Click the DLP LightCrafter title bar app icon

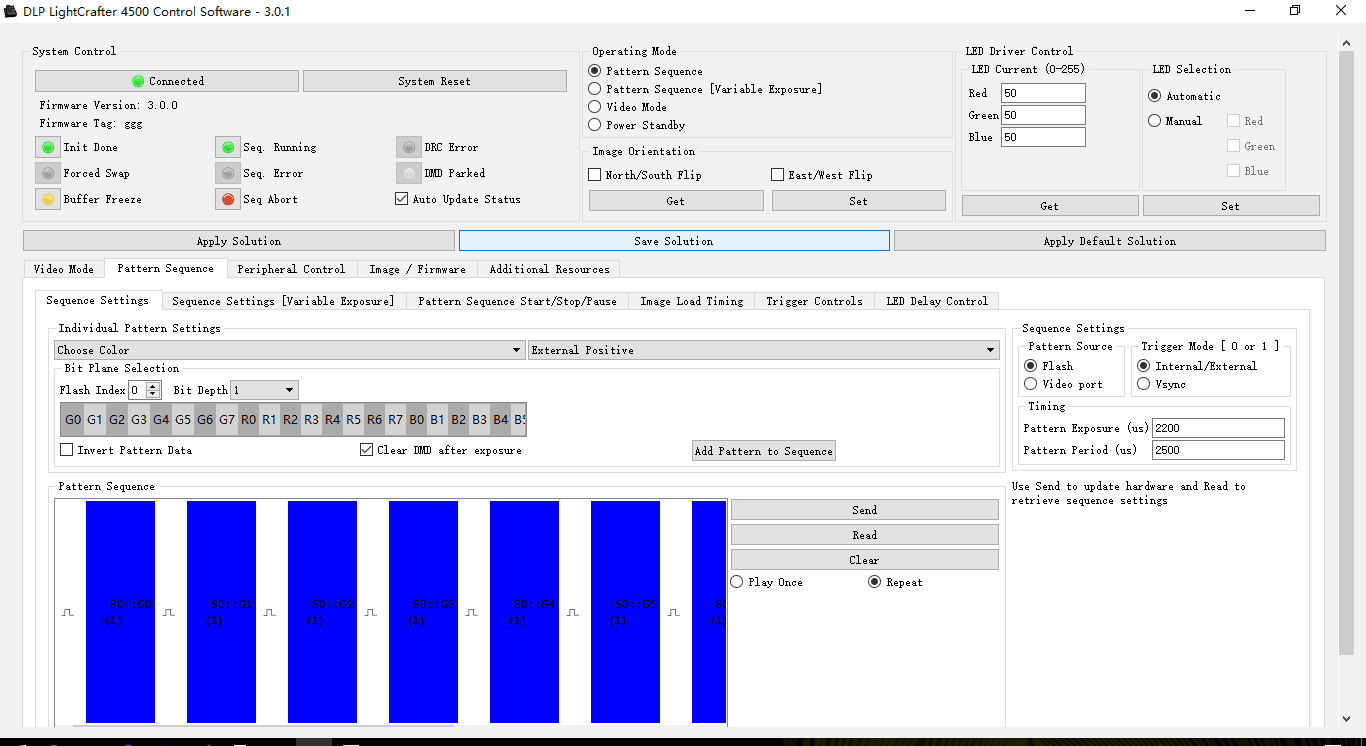pos(10,11)
